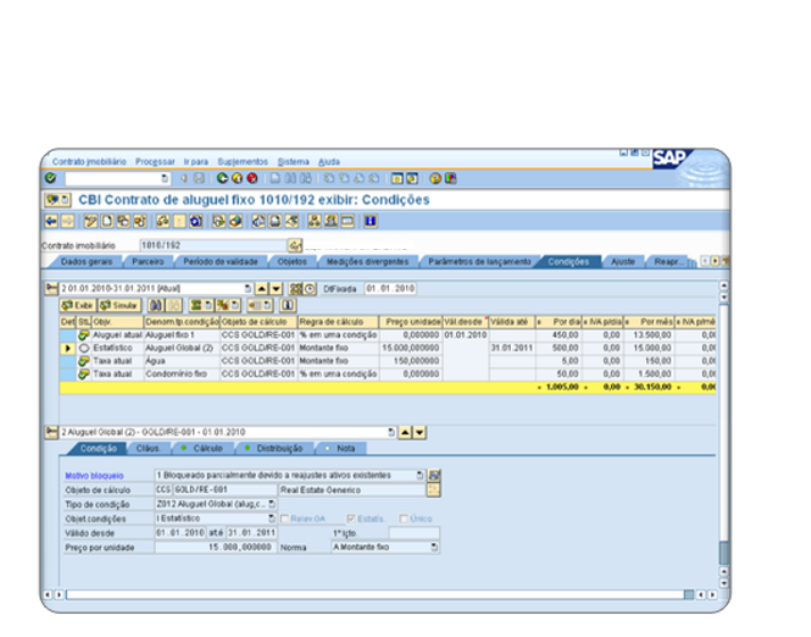Click the information icon in conditions toolbar

point(288,306)
